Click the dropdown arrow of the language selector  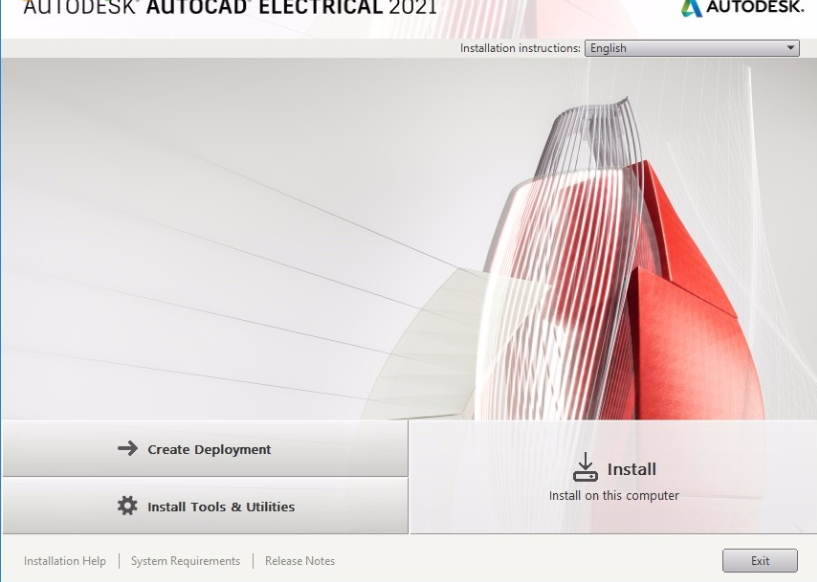tap(791, 48)
